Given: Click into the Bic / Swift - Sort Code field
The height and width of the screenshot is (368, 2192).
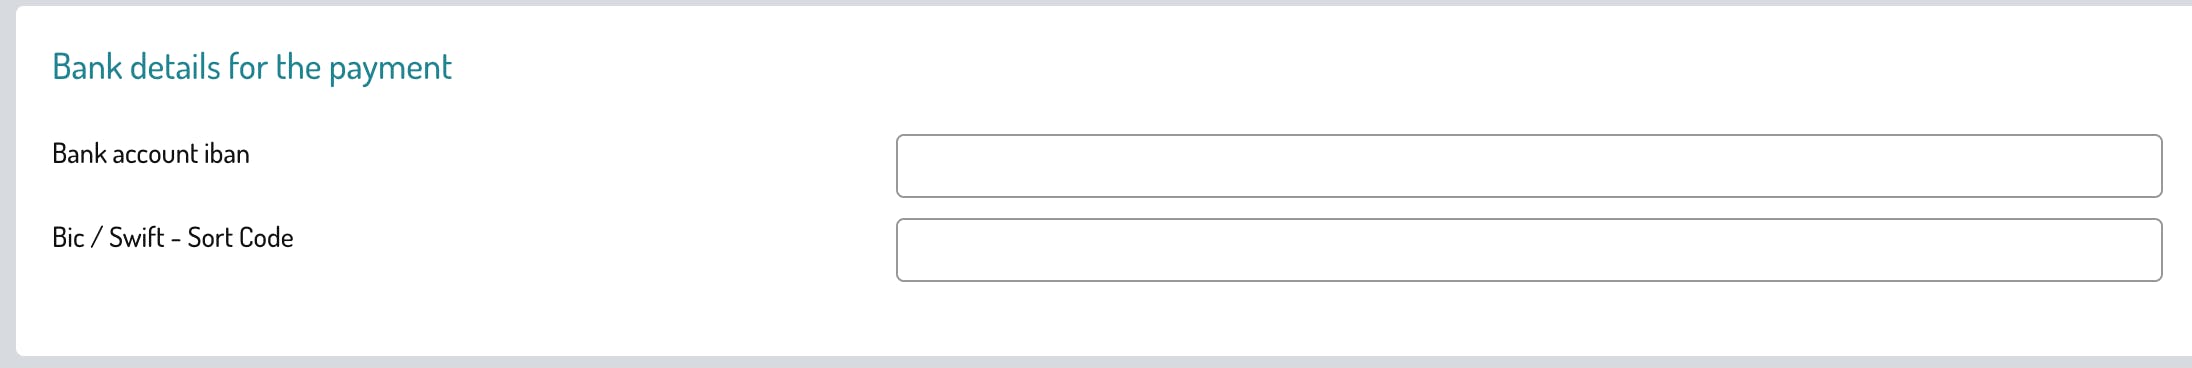Looking at the screenshot, I should point(1529,250).
